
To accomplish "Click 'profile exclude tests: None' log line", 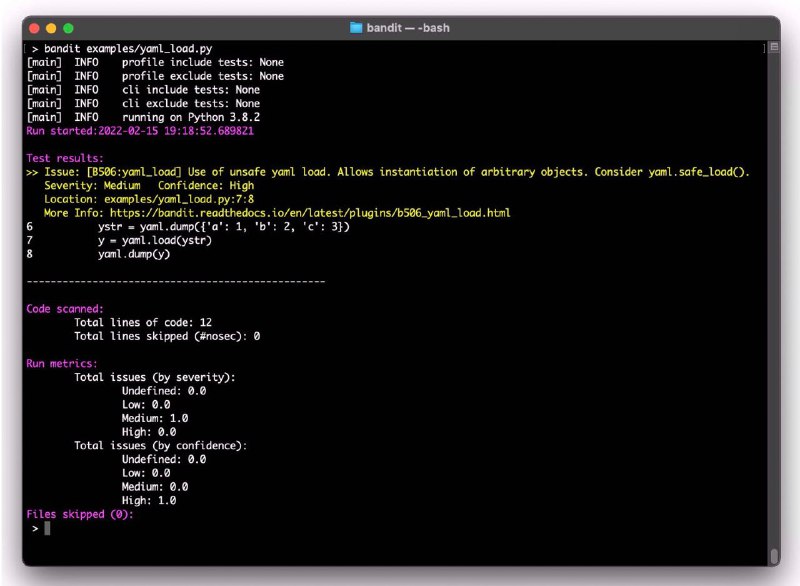I will tap(203, 76).
